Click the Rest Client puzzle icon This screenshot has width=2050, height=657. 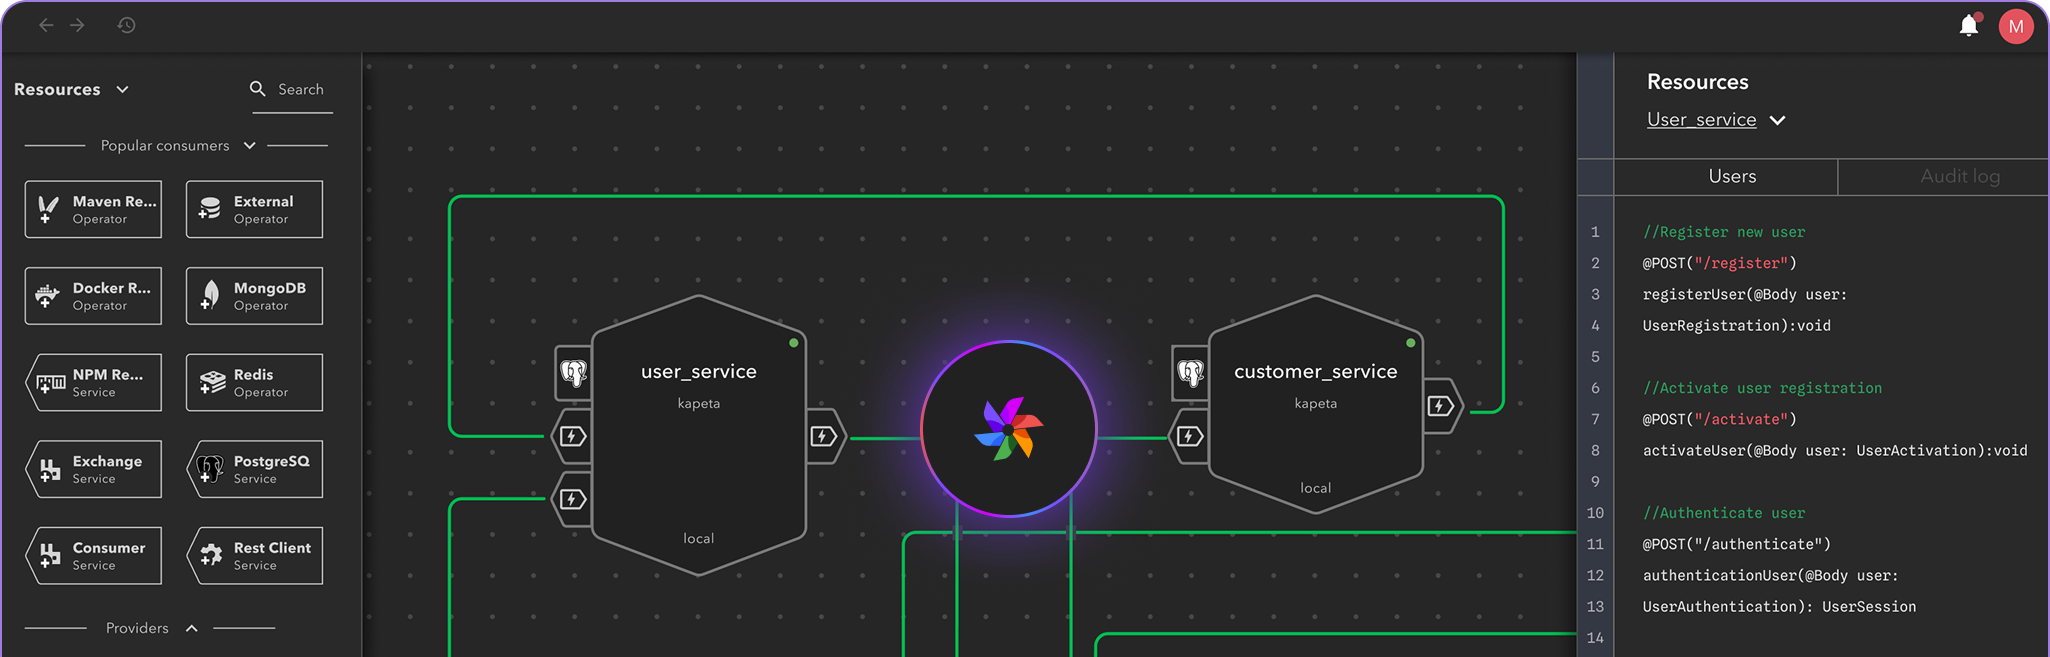(x=211, y=556)
